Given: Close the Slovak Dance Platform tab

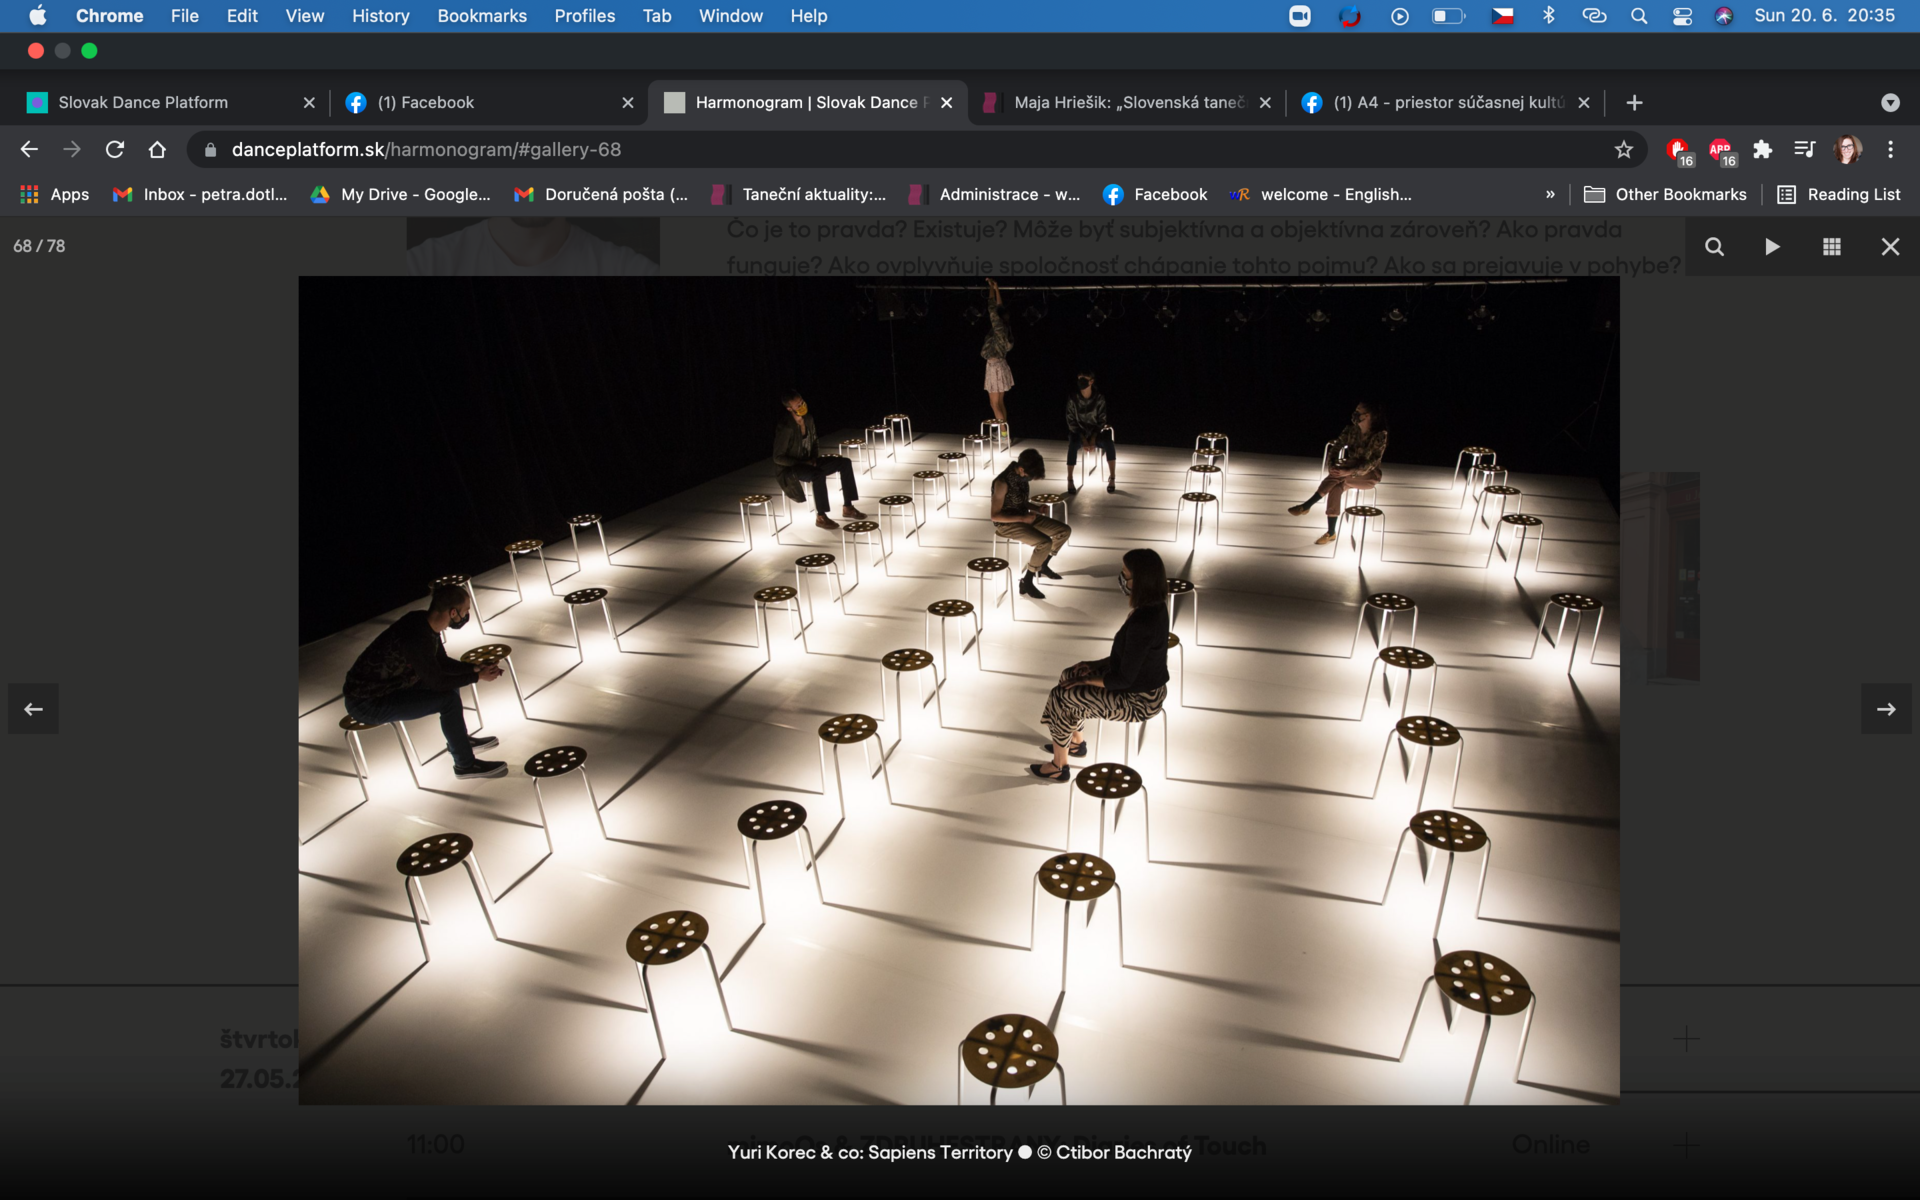Looking at the screenshot, I should point(309,102).
